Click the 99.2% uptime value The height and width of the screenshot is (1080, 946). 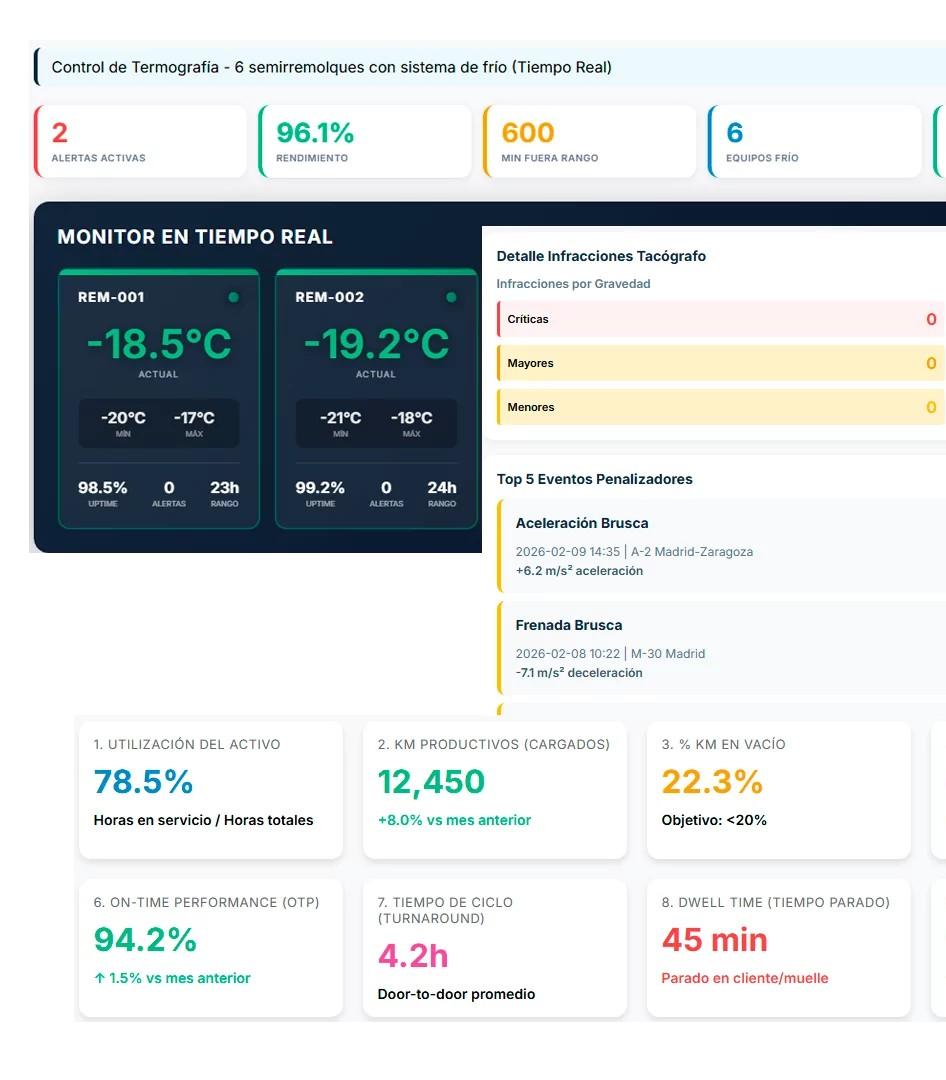pyautogui.click(x=320, y=488)
